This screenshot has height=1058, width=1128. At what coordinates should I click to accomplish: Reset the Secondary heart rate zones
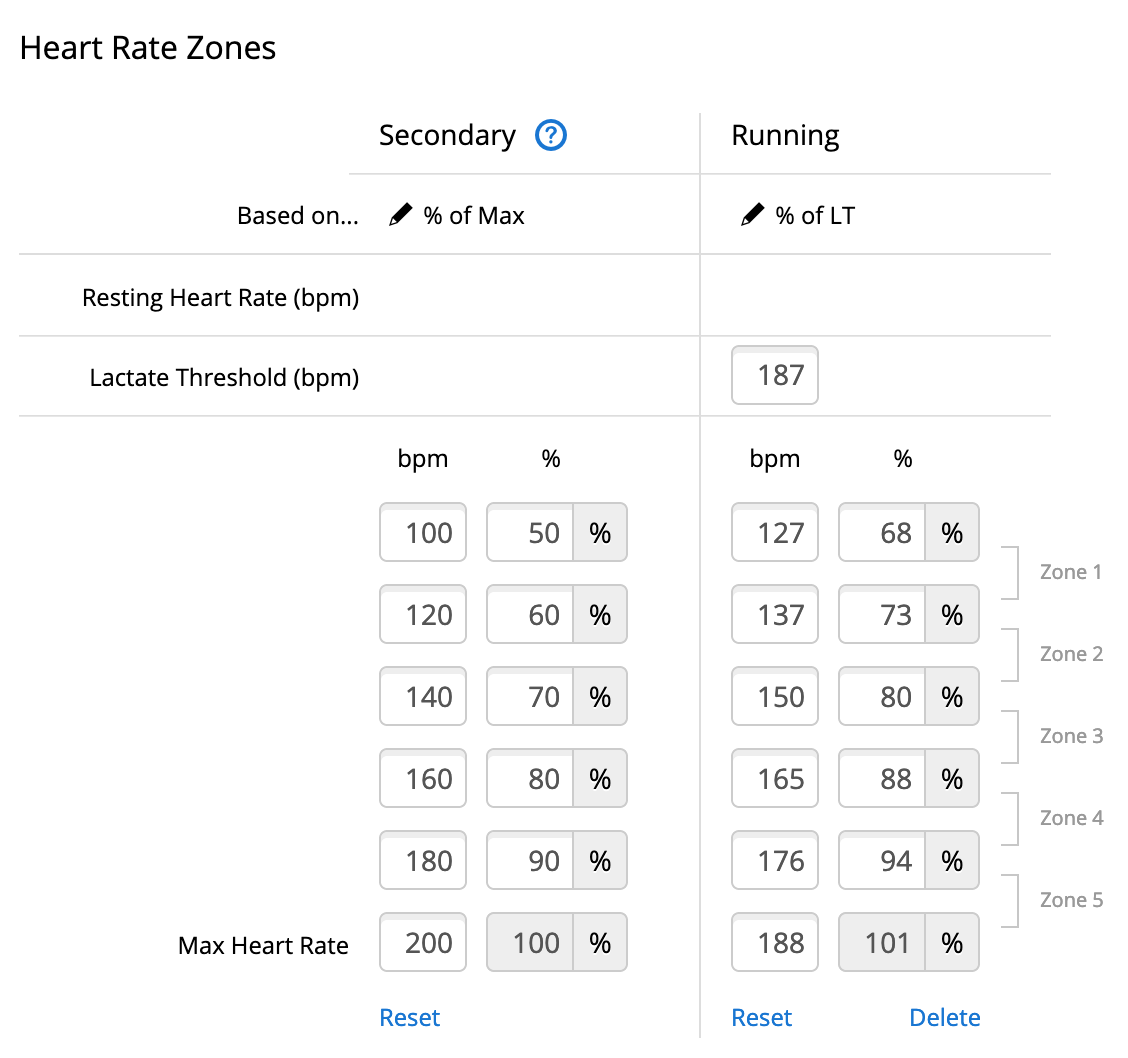click(x=410, y=1018)
